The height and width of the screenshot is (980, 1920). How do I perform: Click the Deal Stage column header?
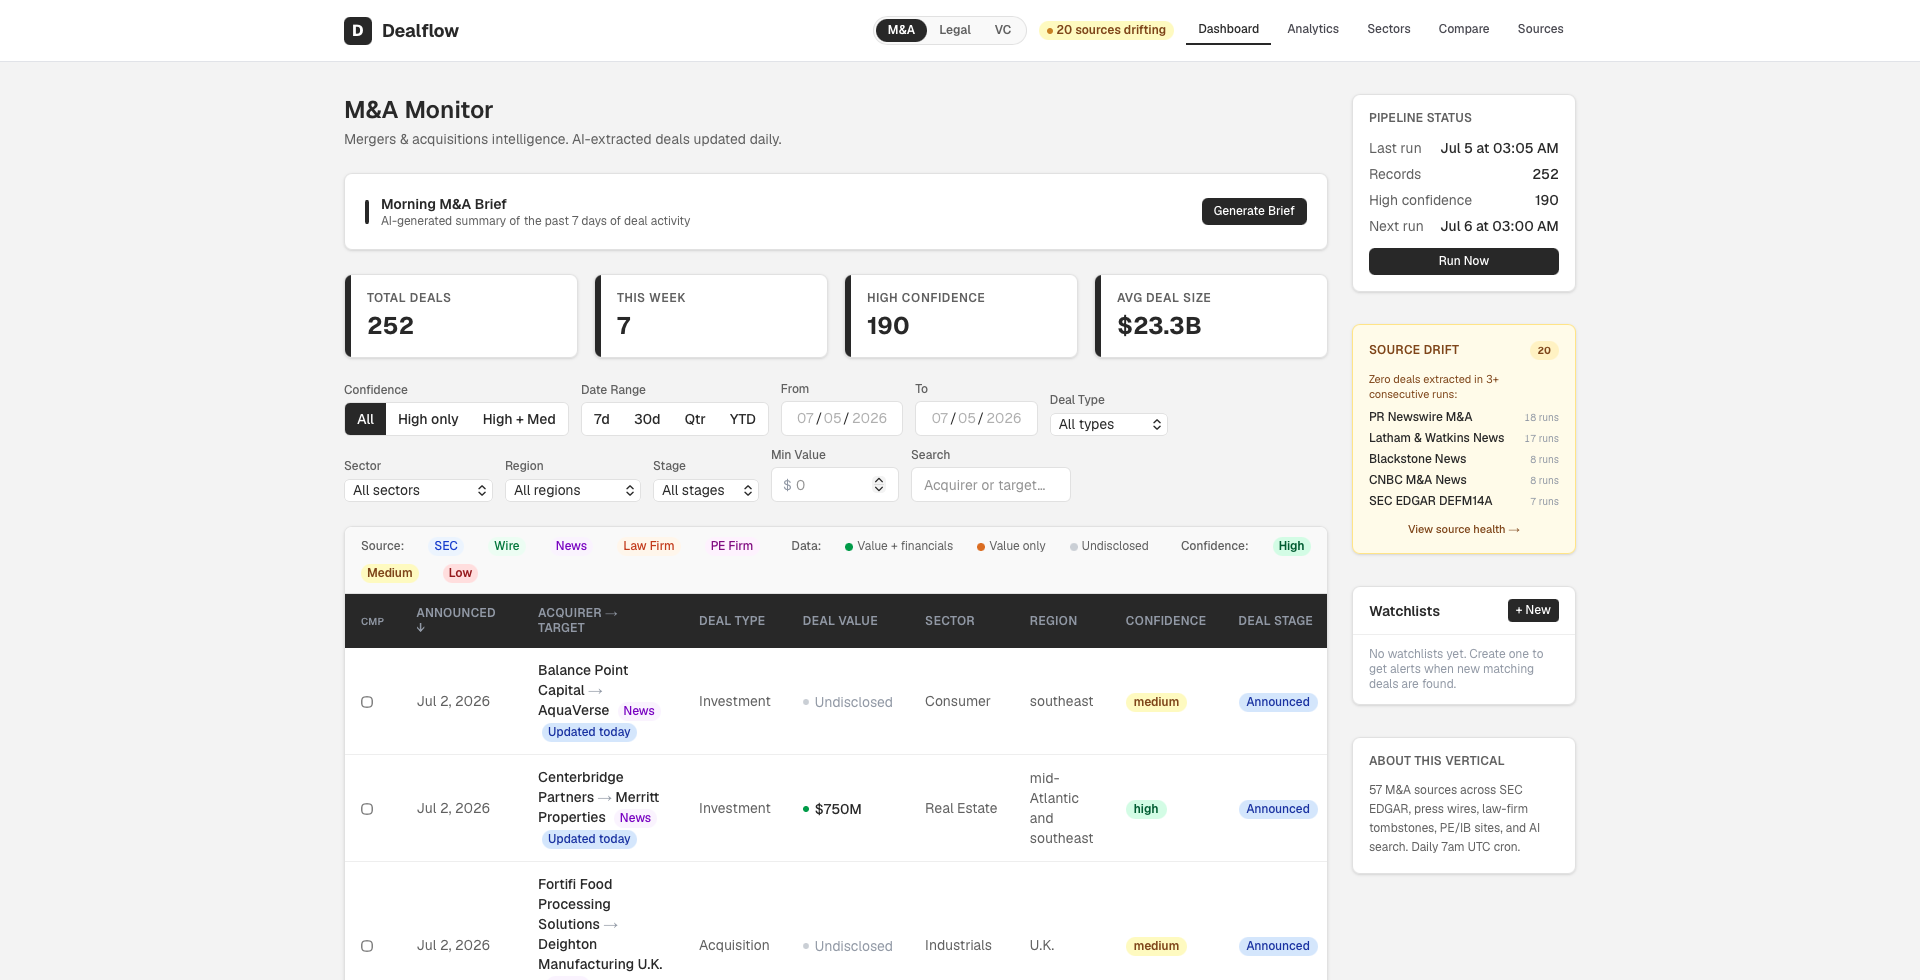point(1275,621)
